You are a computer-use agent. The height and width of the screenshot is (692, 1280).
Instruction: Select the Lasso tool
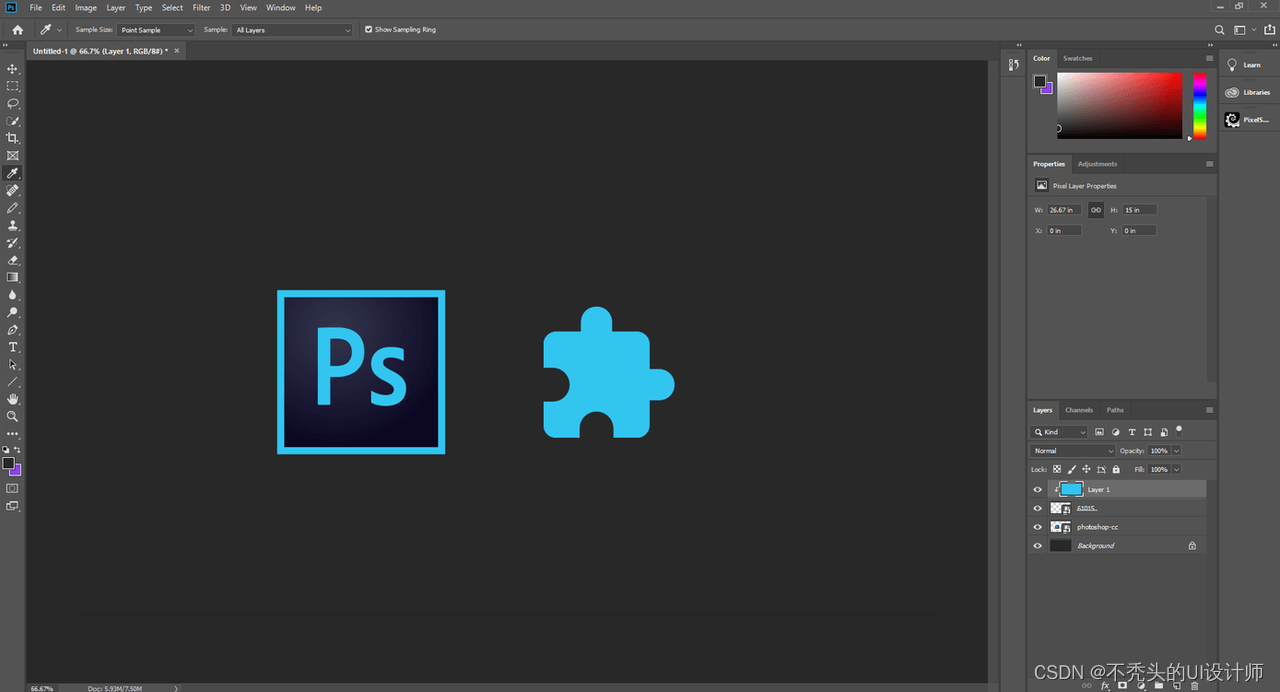click(x=13, y=103)
